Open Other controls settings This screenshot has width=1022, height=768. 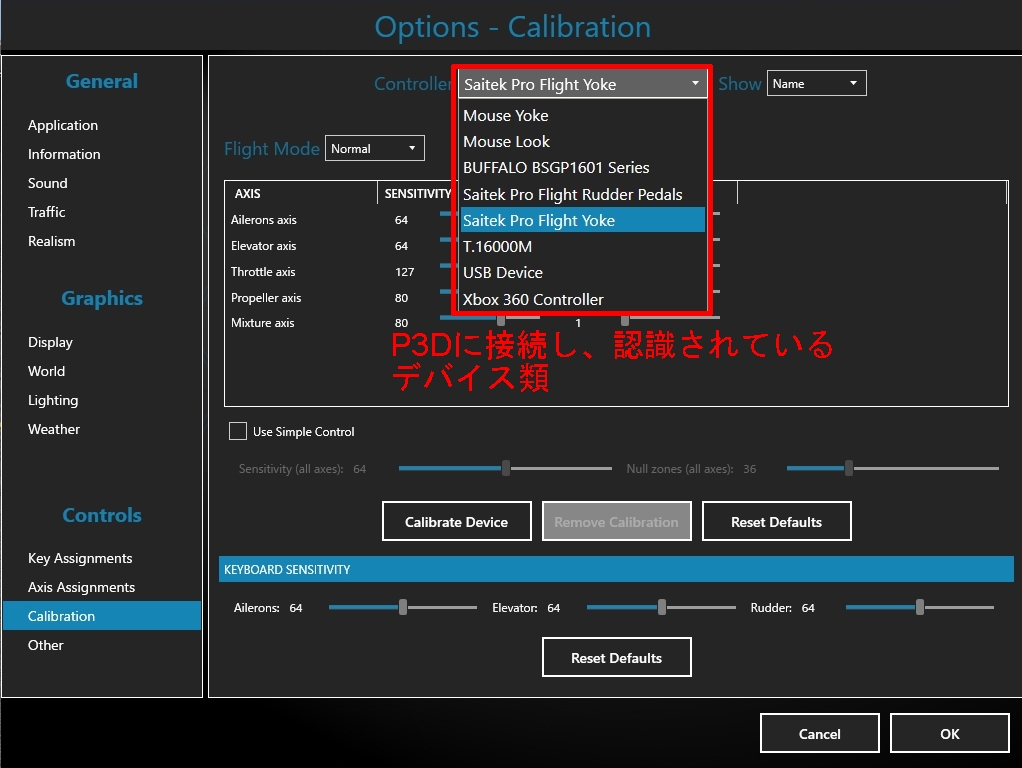pyautogui.click(x=46, y=645)
